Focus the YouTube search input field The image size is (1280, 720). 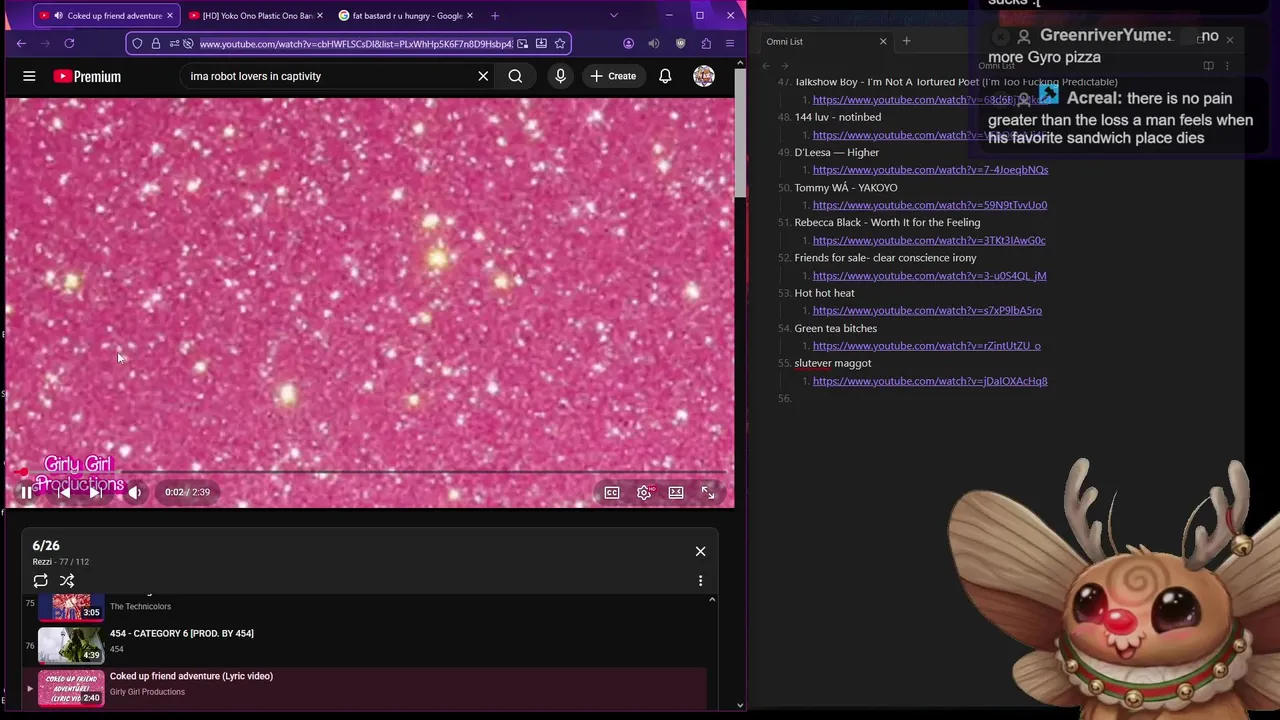(x=325, y=76)
